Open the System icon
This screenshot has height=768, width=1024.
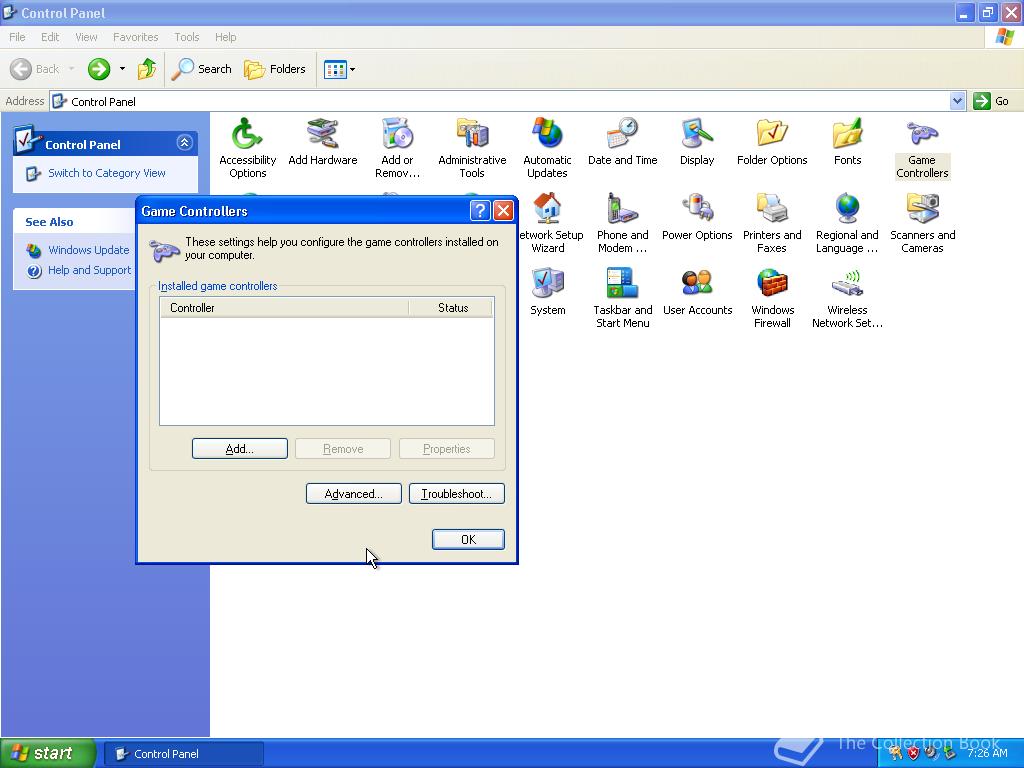[547, 292]
